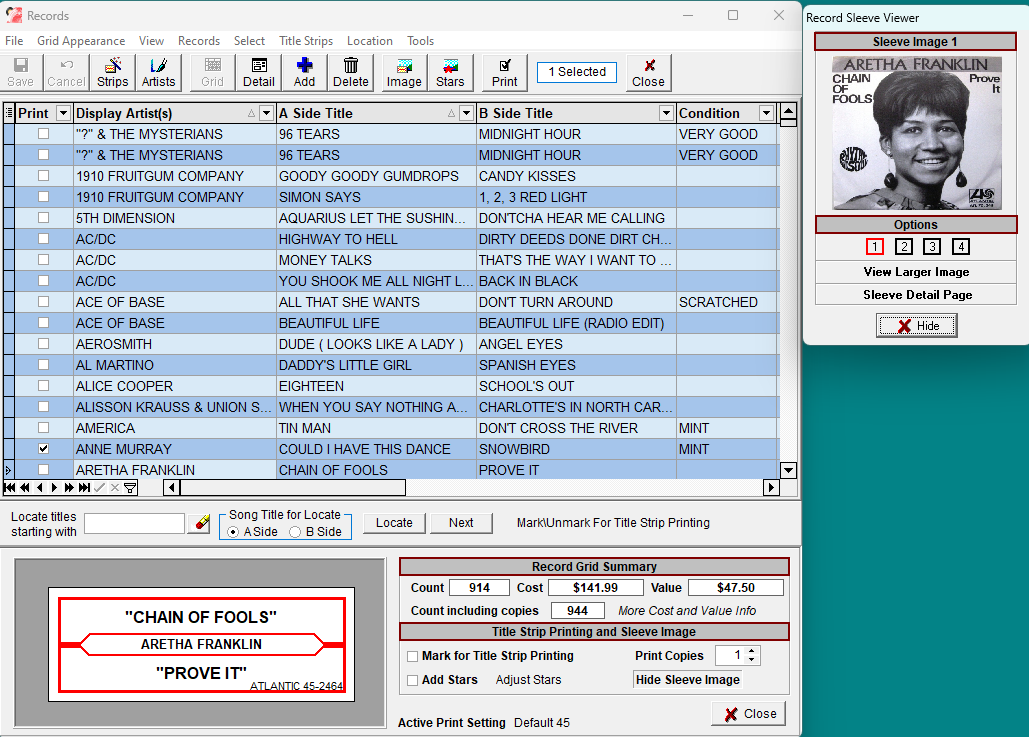Click the horizontal scrollbar track in grid
1029x737 pixels.
[x=584, y=488]
